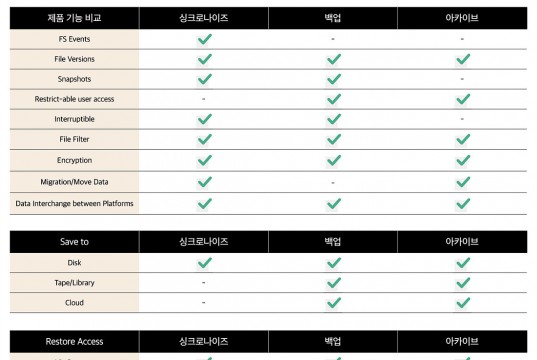537x360 pixels.
Task: Click the Disk checkmark under 싱크로나이즈
Action: coord(204,263)
